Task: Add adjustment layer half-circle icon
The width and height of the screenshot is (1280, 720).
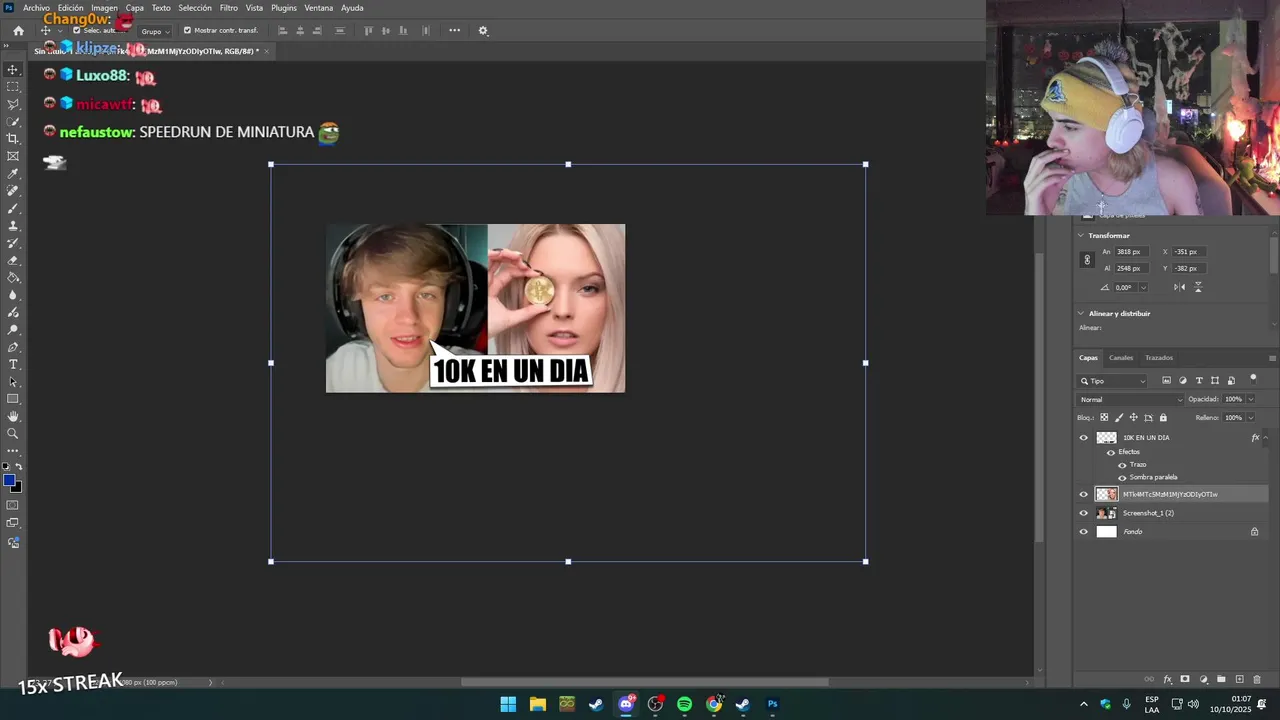Action: pos(1203,680)
